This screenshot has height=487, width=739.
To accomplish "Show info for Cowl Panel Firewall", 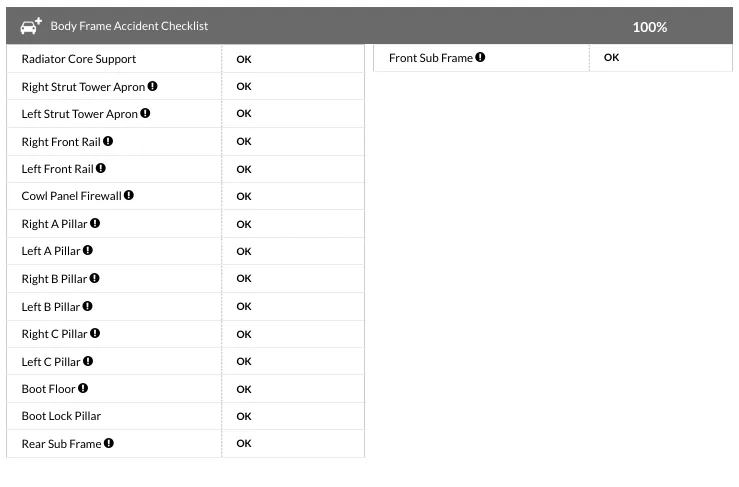I will (129, 196).
